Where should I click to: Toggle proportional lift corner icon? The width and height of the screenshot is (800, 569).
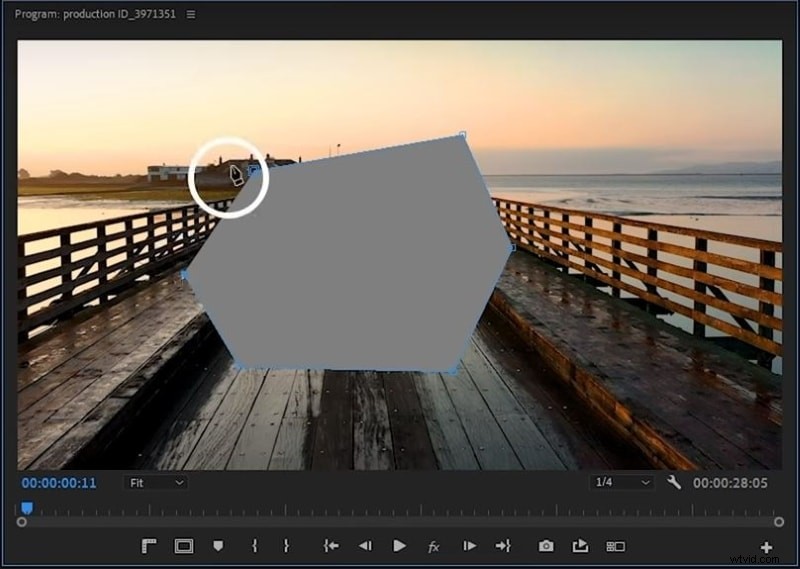148,546
